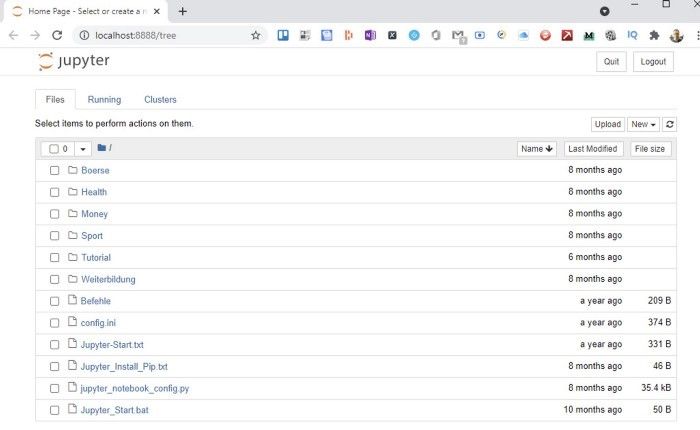Open the black X extension

[x=392, y=35]
